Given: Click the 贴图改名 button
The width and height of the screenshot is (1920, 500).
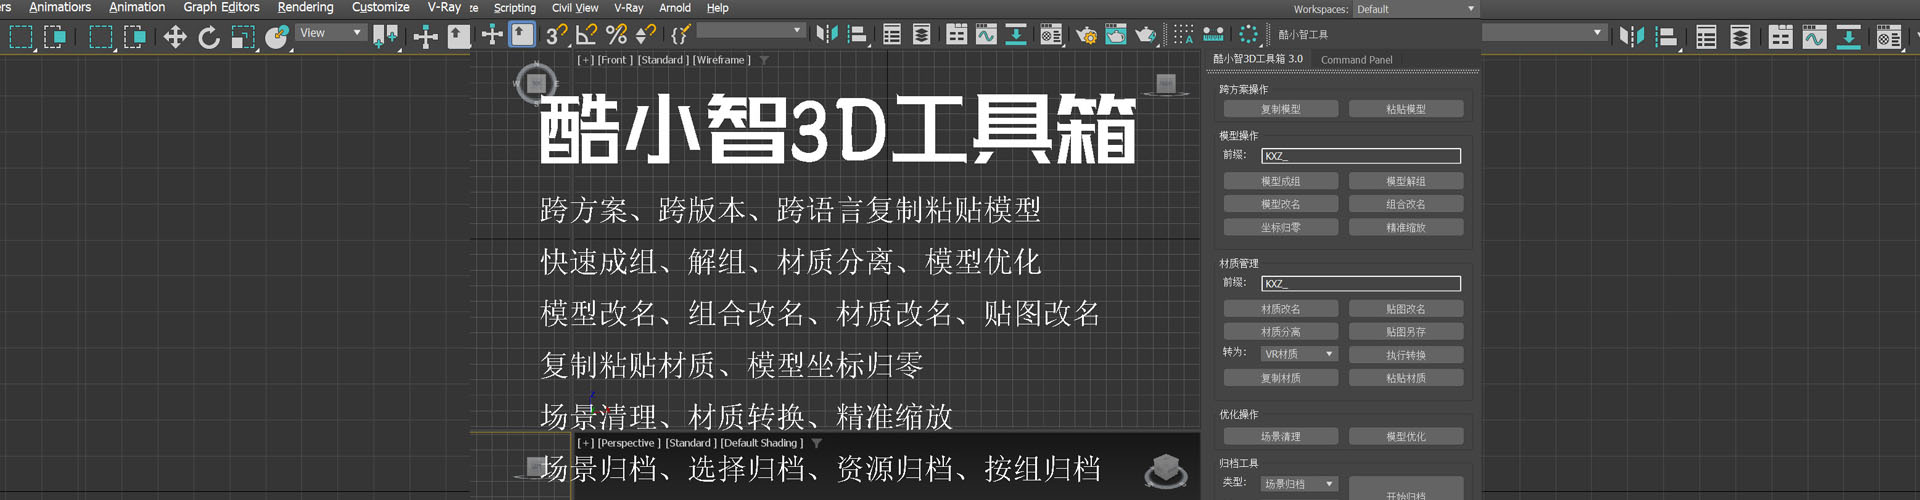Looking at the screenshot, I should (x=1405, y=309).
